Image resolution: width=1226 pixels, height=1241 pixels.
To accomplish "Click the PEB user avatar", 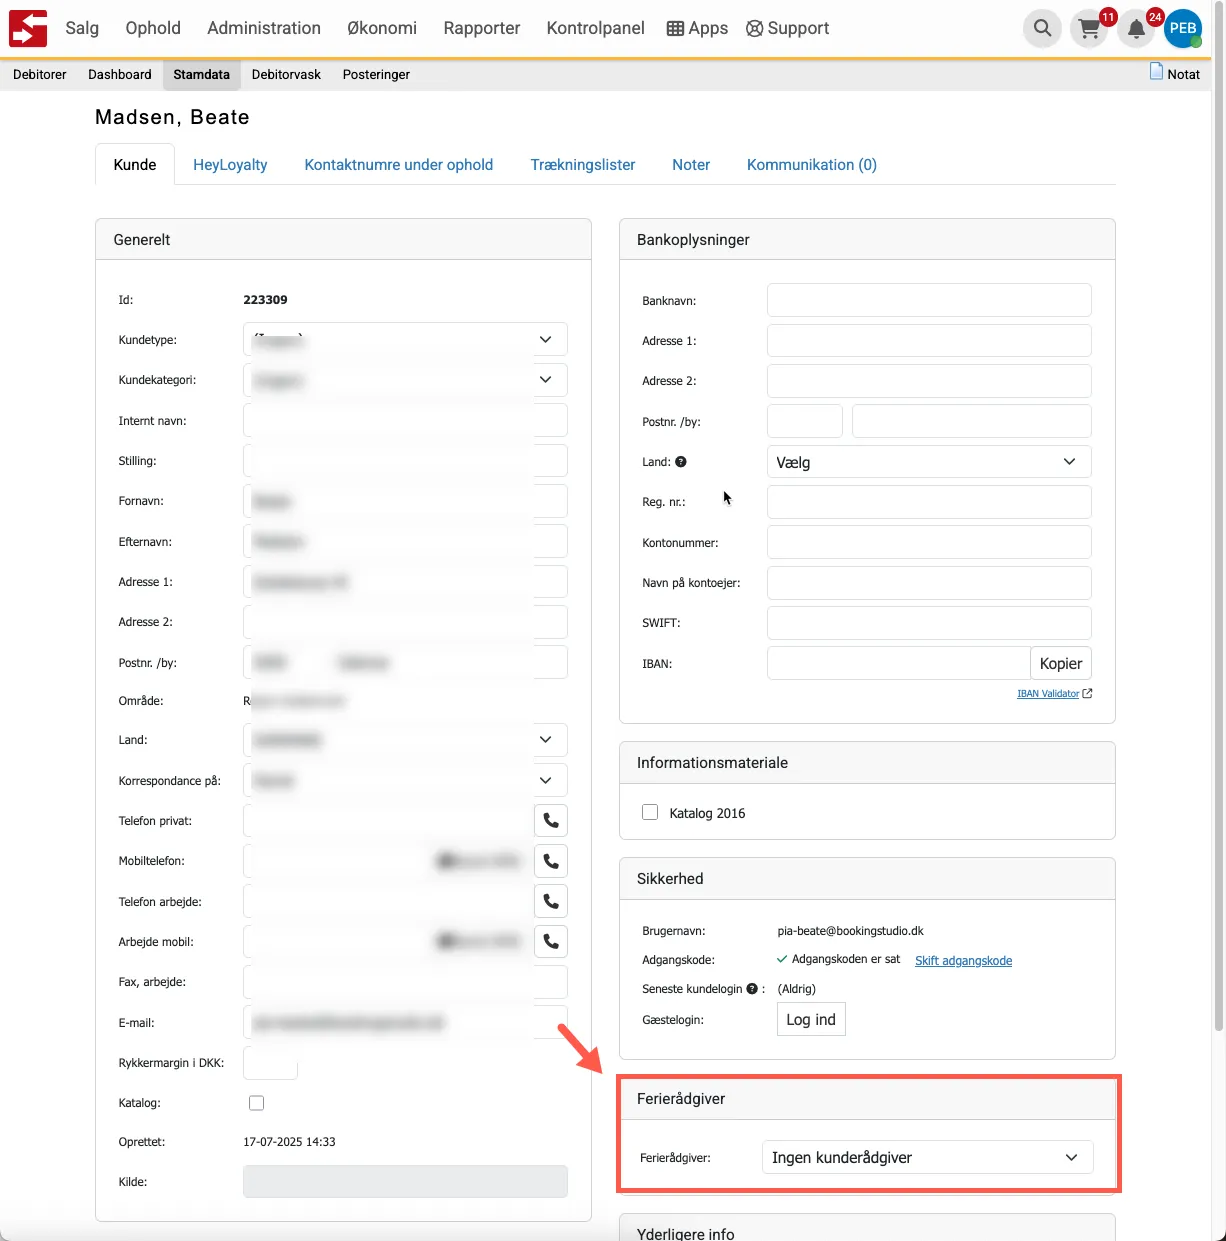I will (1182, 28).
